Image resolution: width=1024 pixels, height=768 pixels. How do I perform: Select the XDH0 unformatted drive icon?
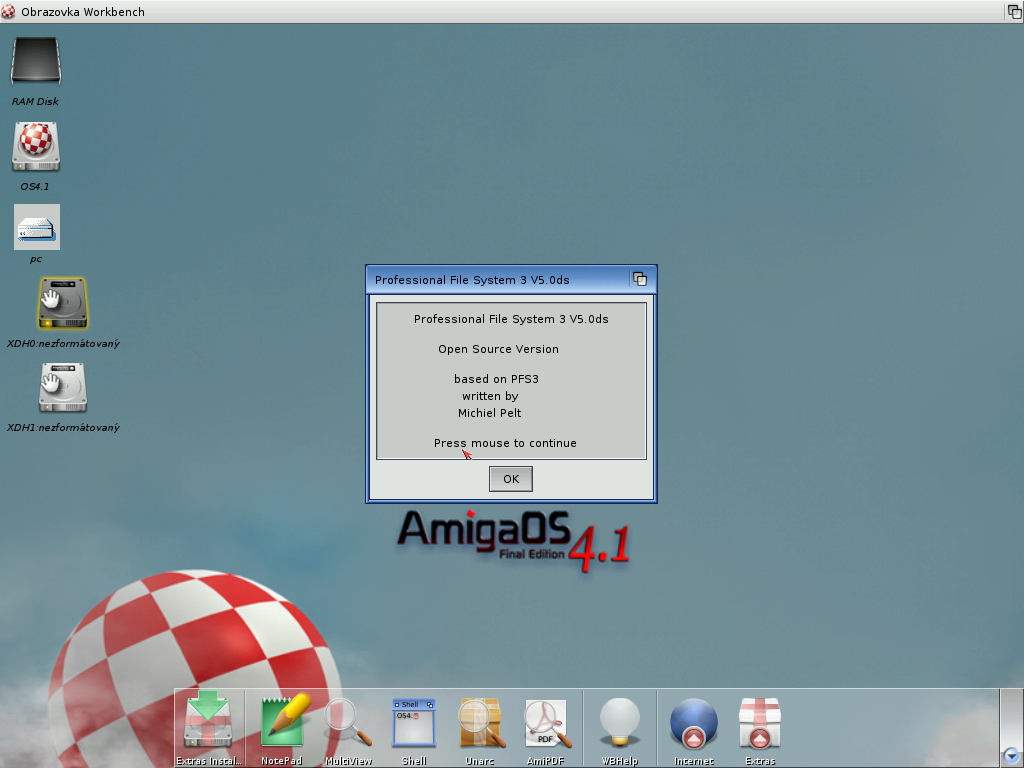click(x=62, y=303)
